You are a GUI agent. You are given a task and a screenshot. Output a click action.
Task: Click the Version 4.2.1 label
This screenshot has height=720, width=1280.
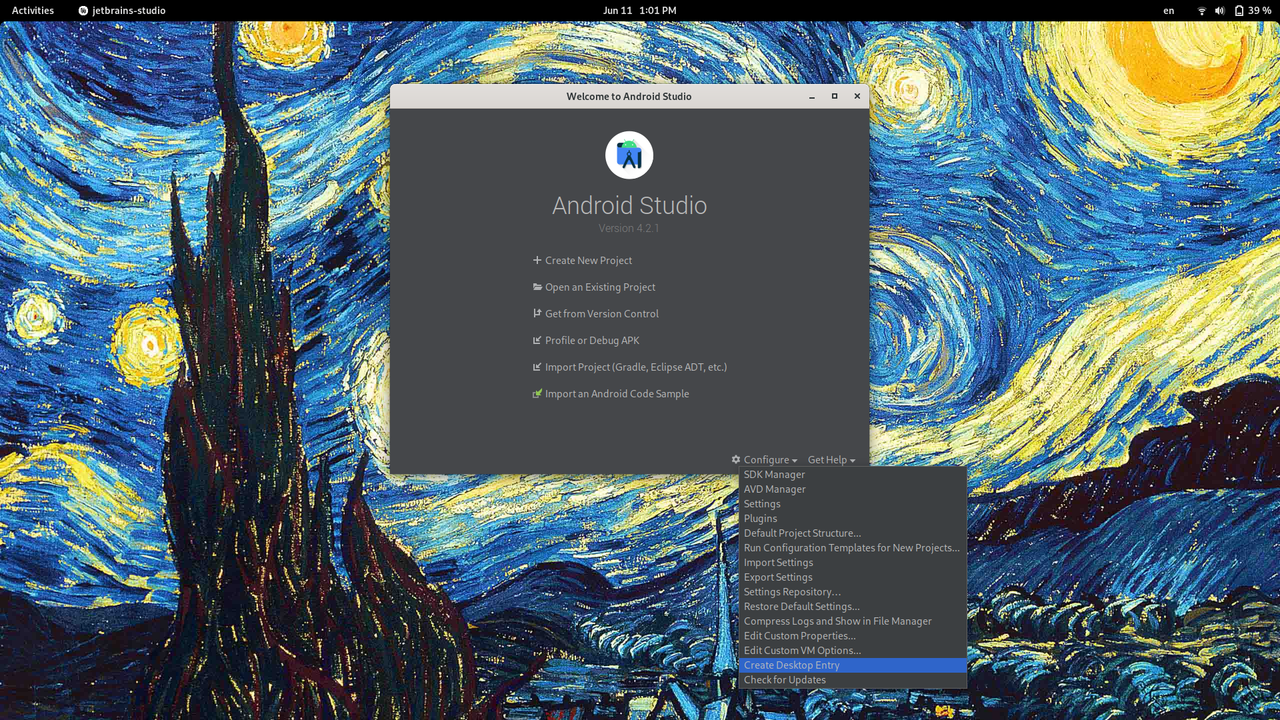coord(629,229)
